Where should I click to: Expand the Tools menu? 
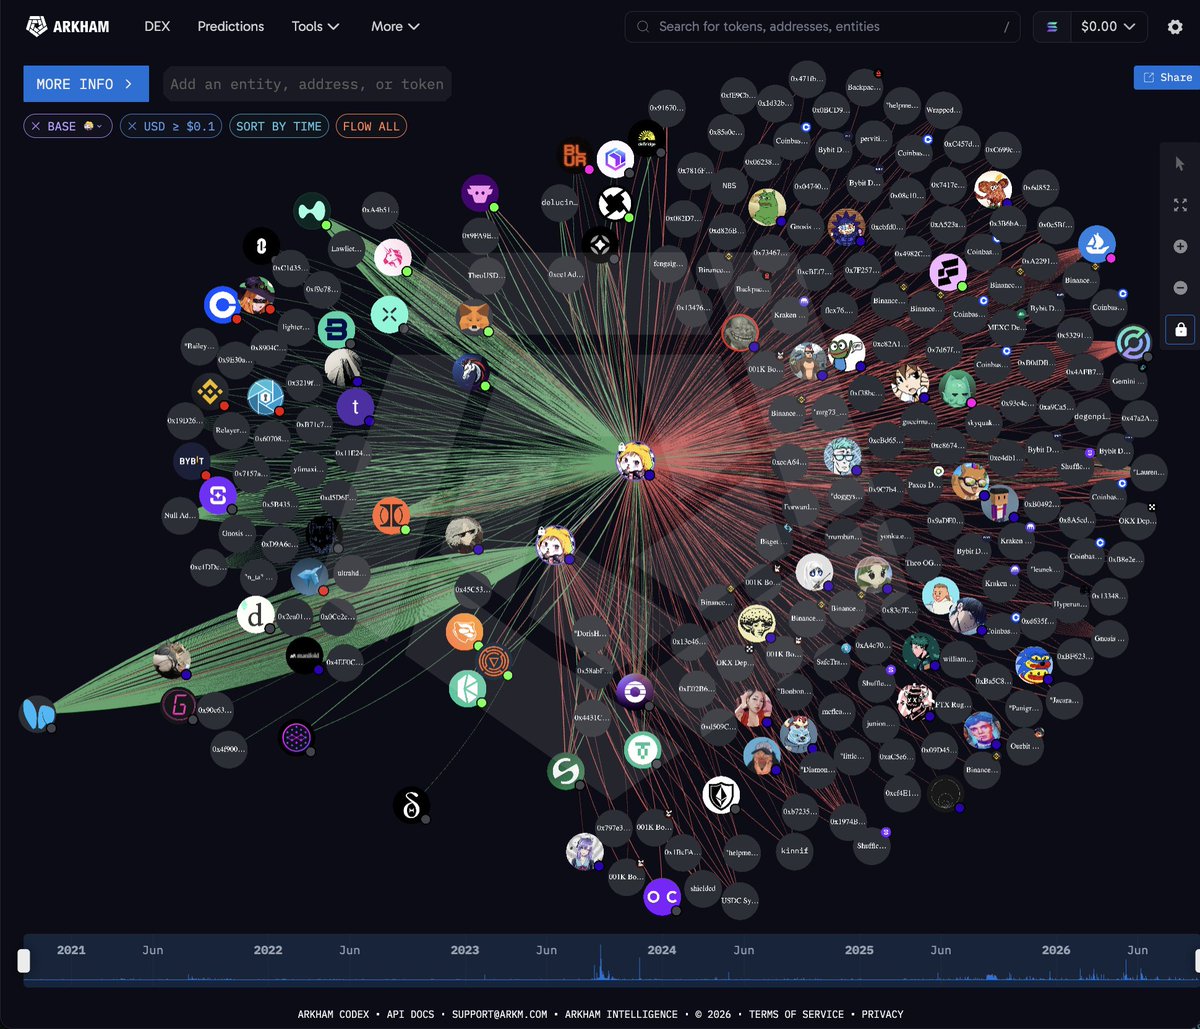pyautogui.click(x=316, y=27)
